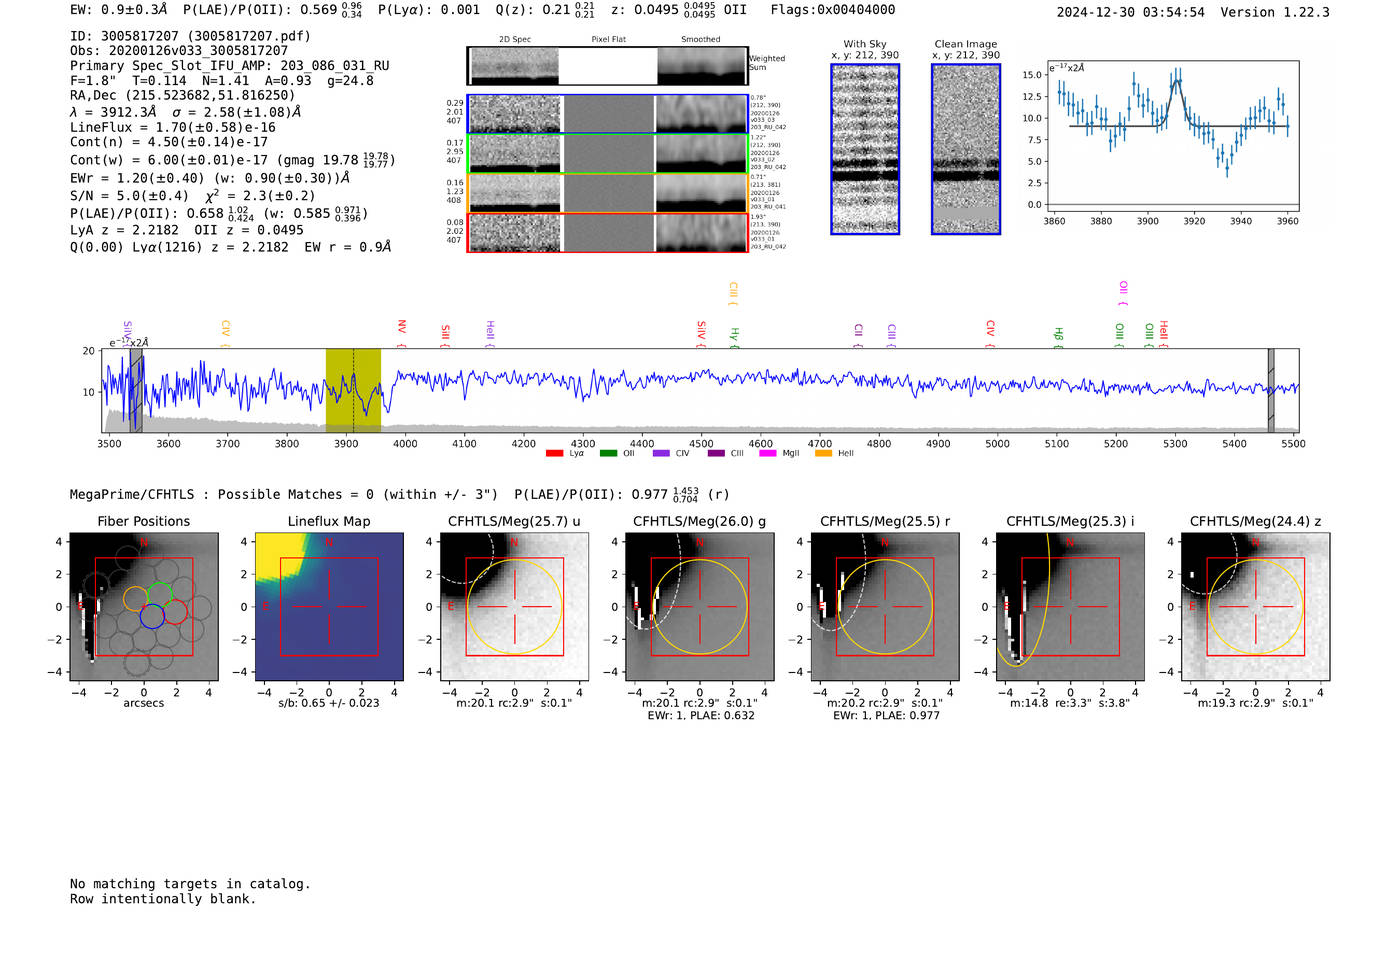Screen dimensions: 1400x953
Task: Click the 'Primary Spec_Slot_IFU_AMP' line
Action: tap(230, 66)
